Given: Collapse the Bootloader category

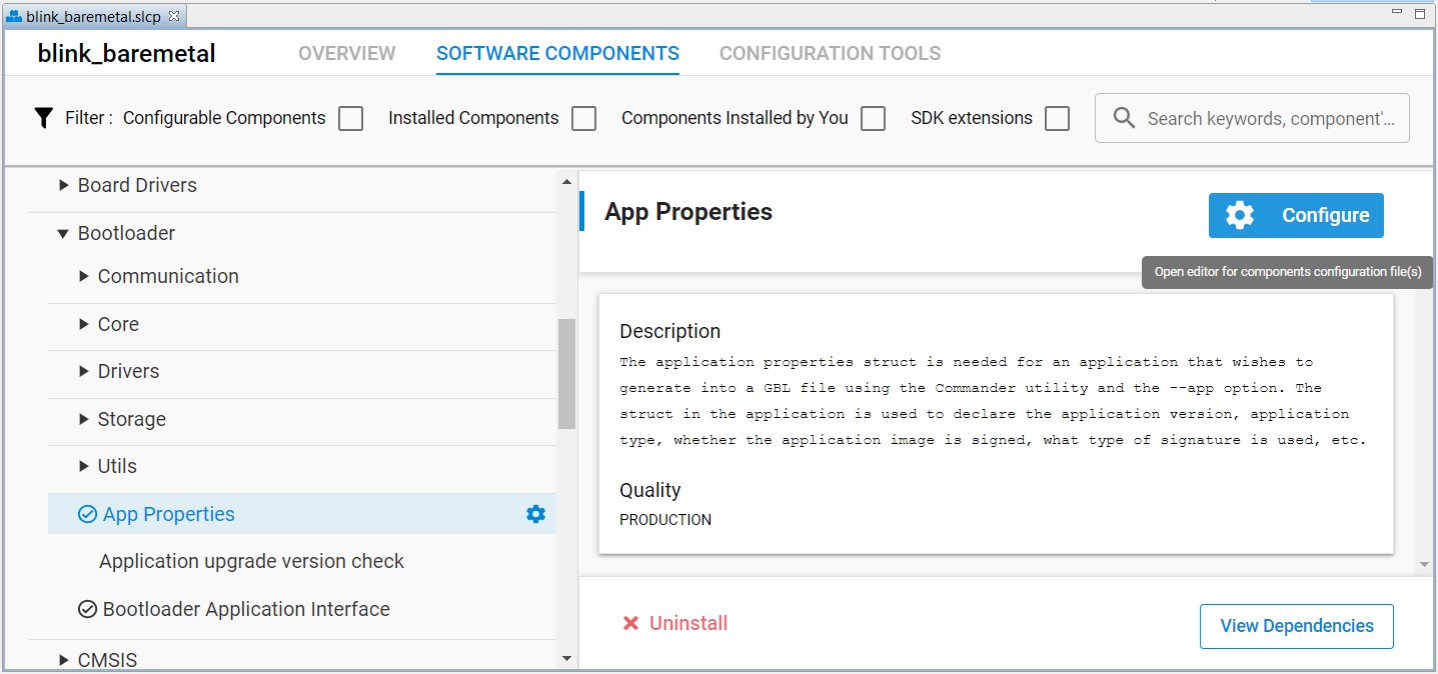Looking at the screenshot, I should click(63, 232).
